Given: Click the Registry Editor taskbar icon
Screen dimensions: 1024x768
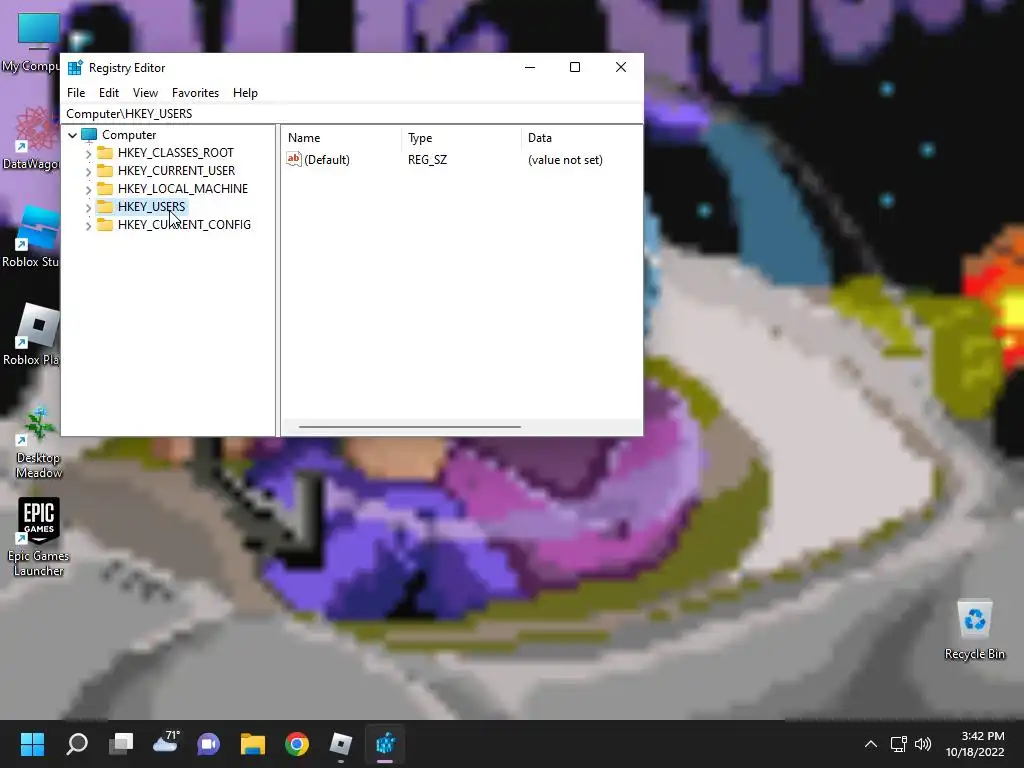Looking at the screenshot, I should pyautogui.click(x=385, y=744).
